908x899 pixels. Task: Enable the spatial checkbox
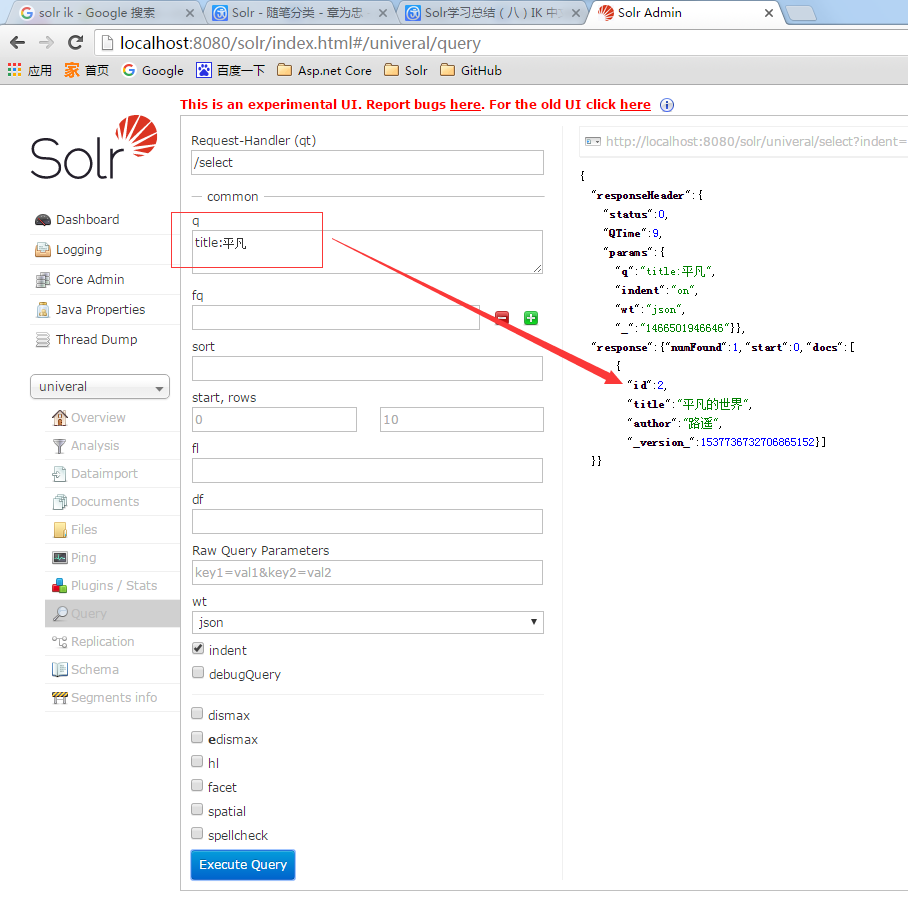click(197, 809)
